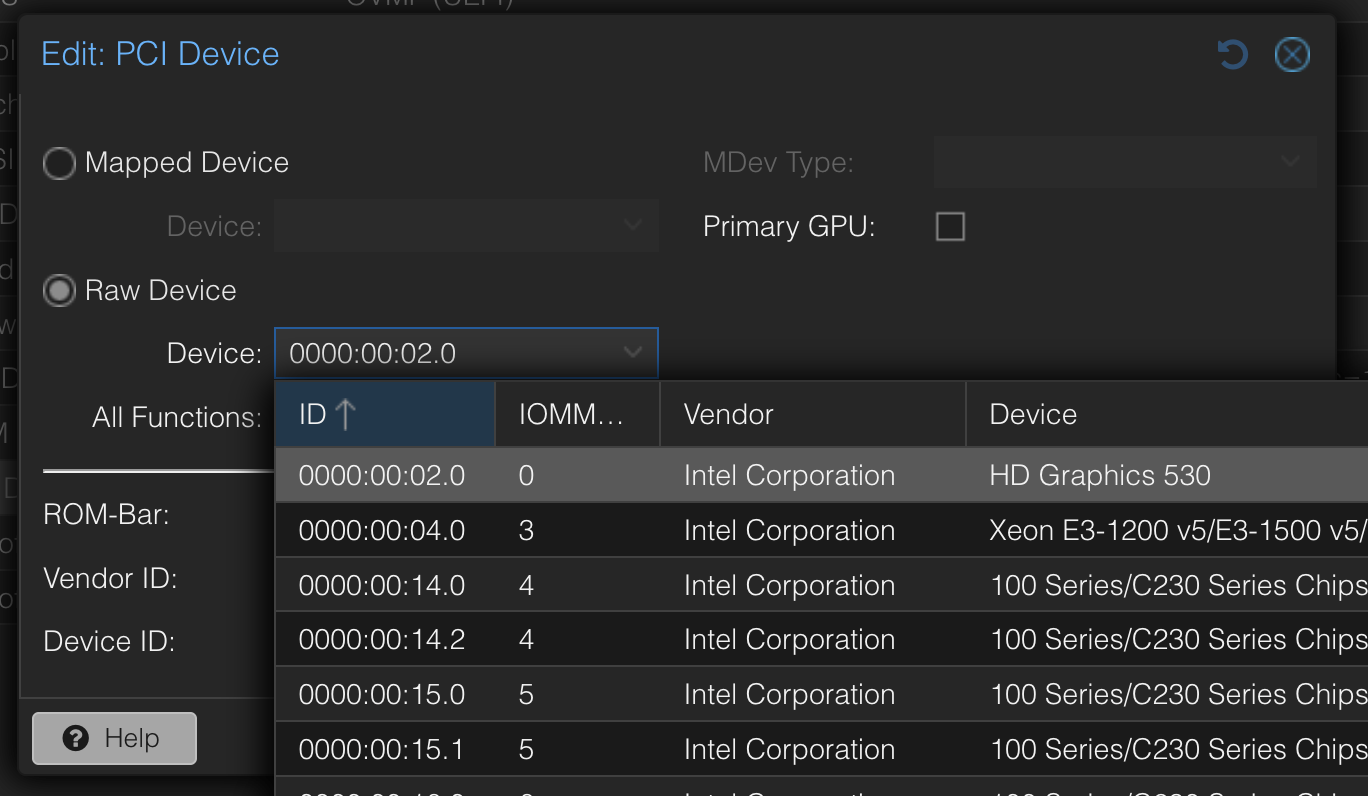Select the Mapped Device radio button
This screenshot has height=796, width=1368.
(59, 163)
